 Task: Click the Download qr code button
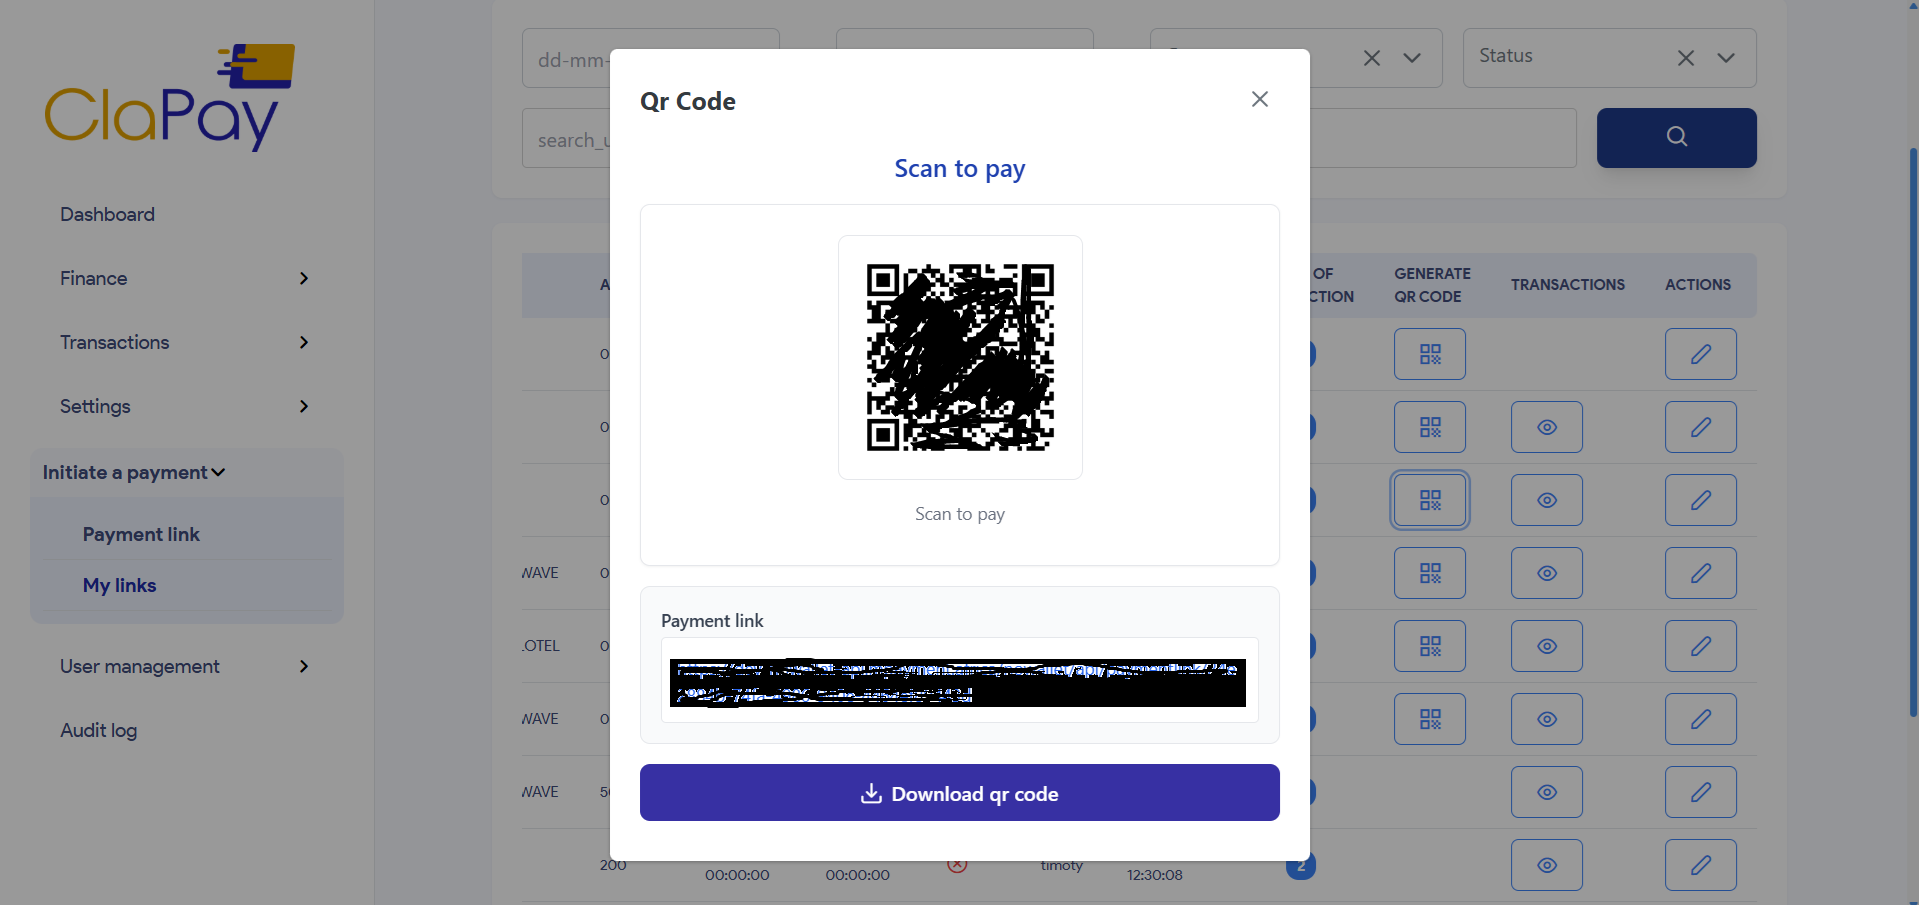tap(959, 792)
